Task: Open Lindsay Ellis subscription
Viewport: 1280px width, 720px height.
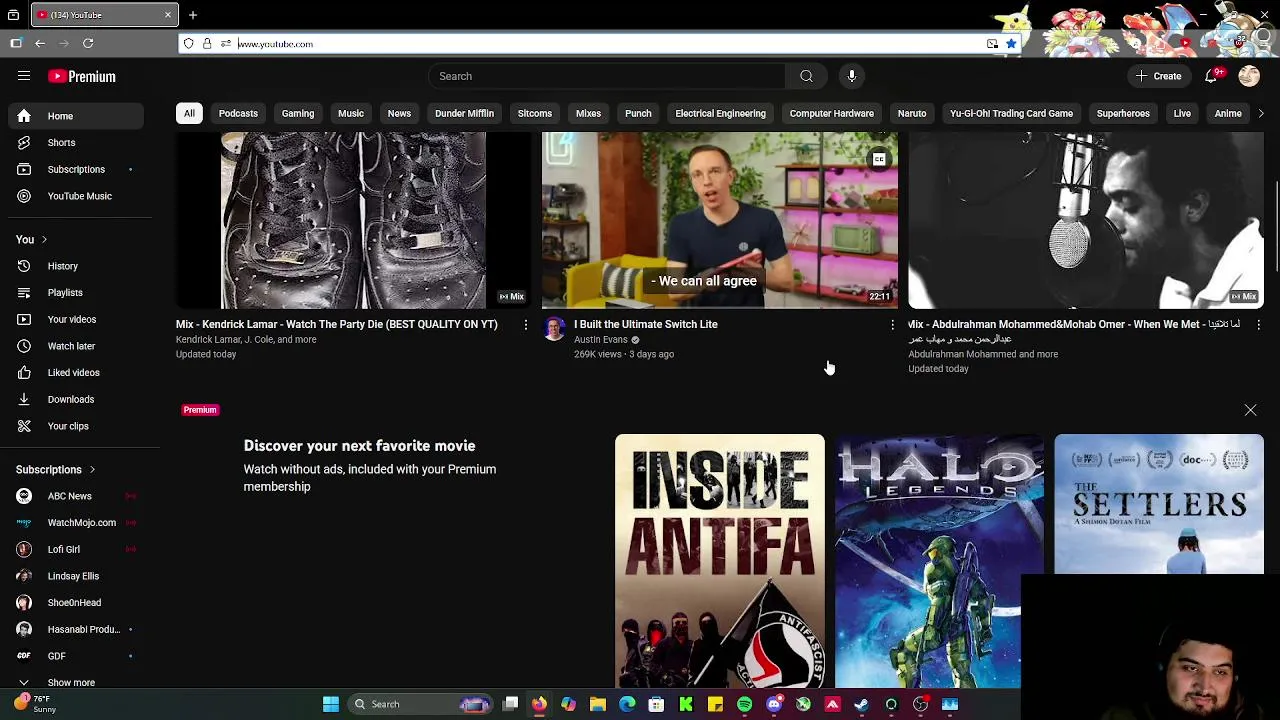Action: [76, 576]
